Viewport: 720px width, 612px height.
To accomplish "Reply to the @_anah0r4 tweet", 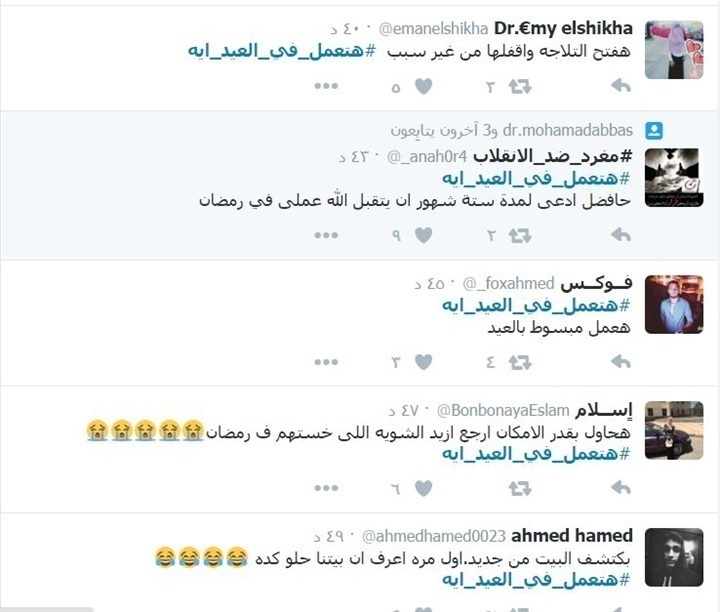I will (x=621, y=235).
